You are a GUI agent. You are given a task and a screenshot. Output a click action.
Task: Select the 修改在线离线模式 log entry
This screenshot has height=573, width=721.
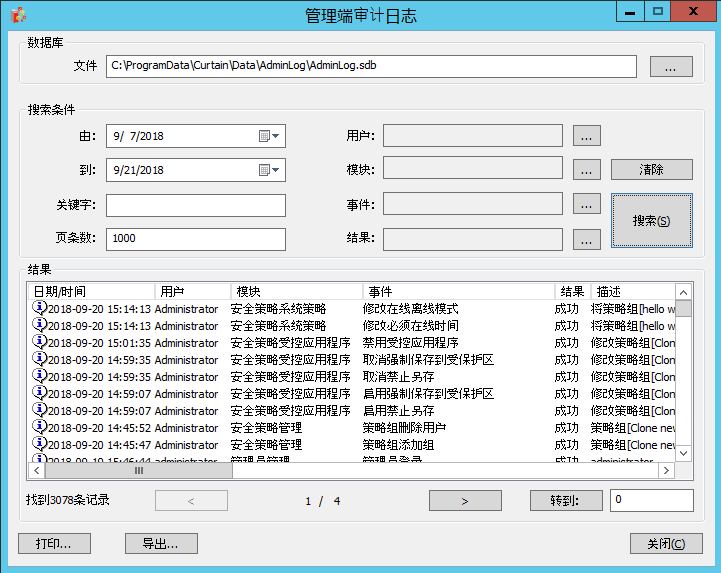click(x=352, y=309)
